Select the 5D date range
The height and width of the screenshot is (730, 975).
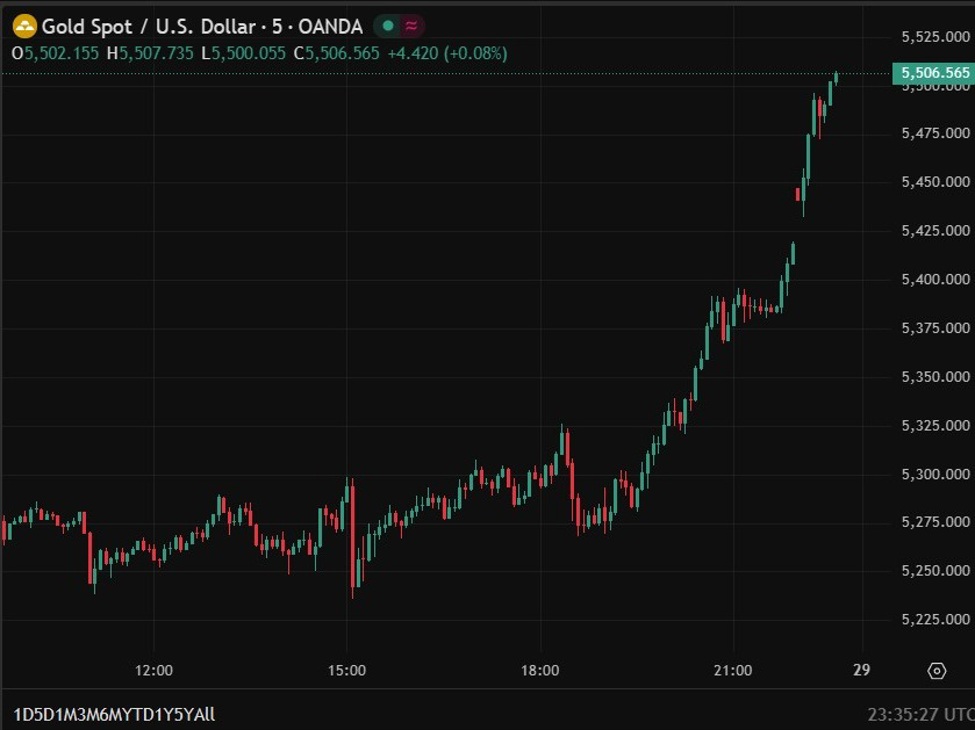tap(42, 714)
